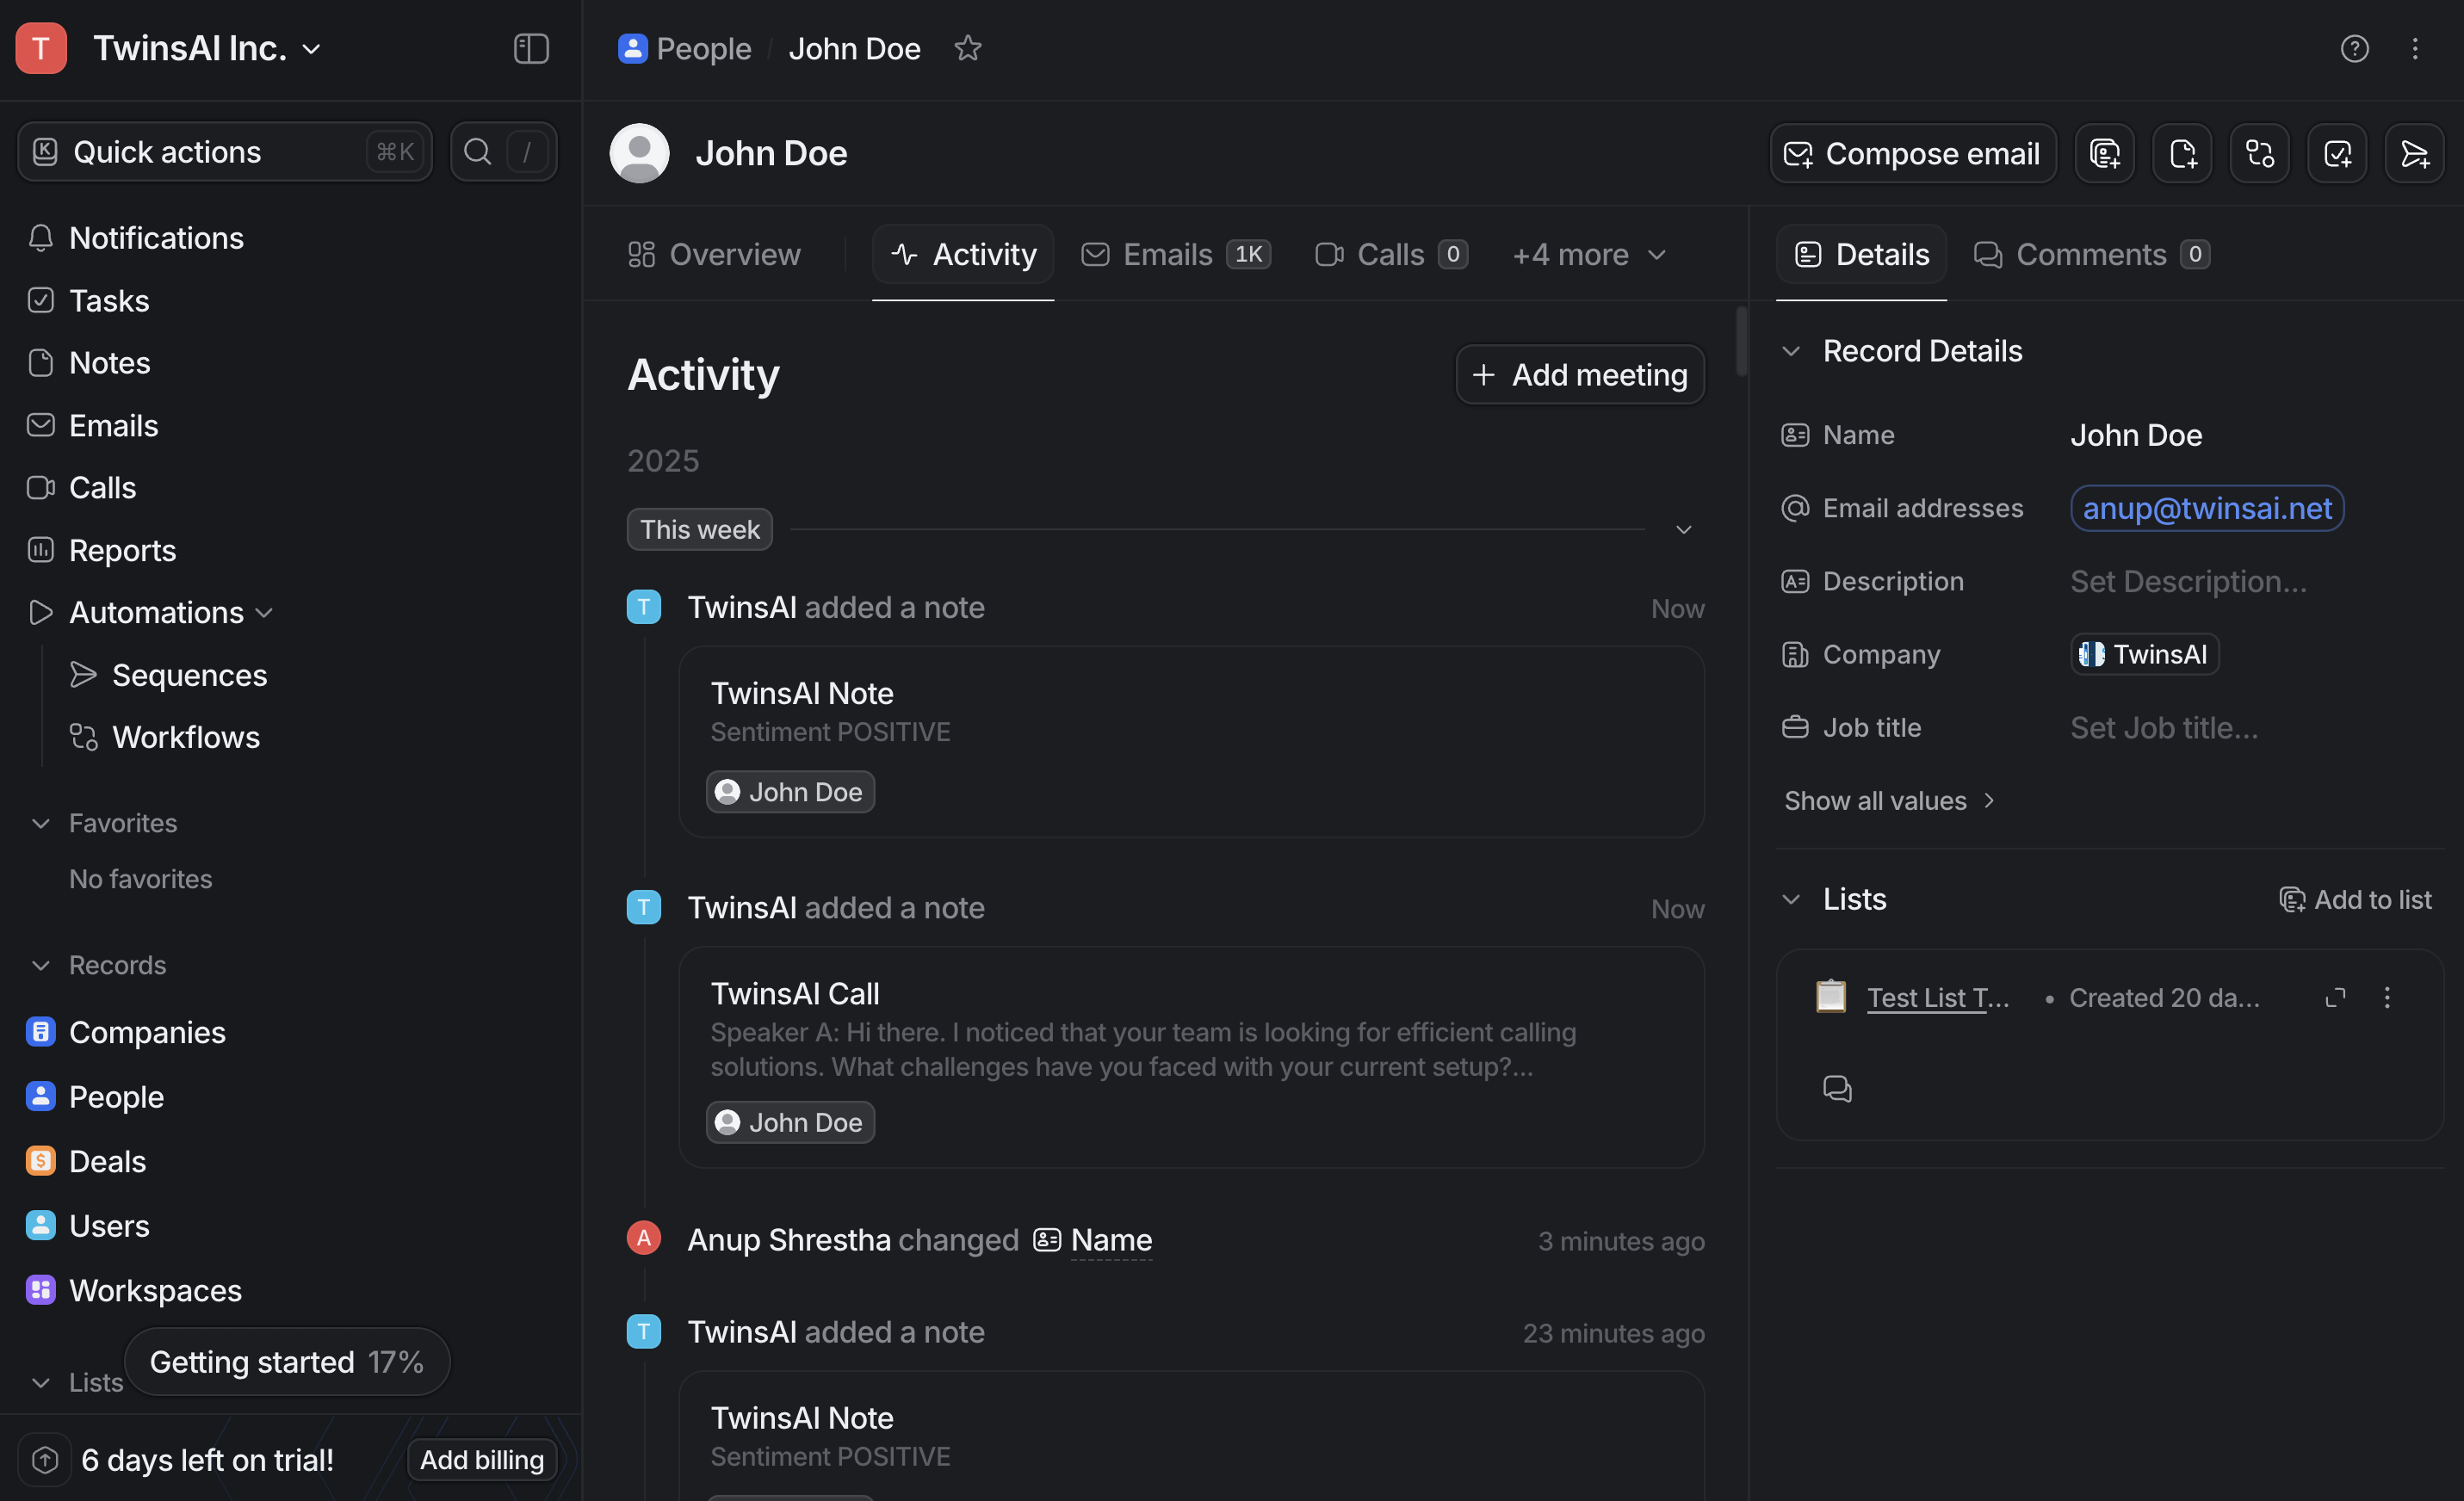
Task: Collapse the Records section
Action: click(x=40, y=965)
